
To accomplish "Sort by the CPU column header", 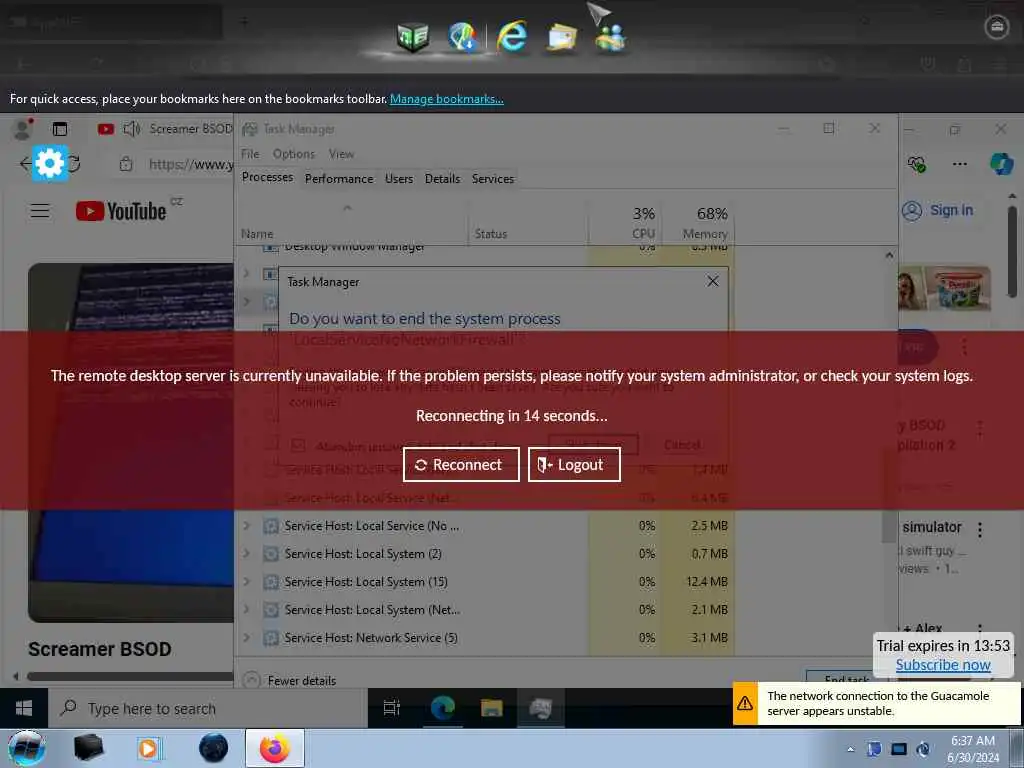I will [624, 222].
